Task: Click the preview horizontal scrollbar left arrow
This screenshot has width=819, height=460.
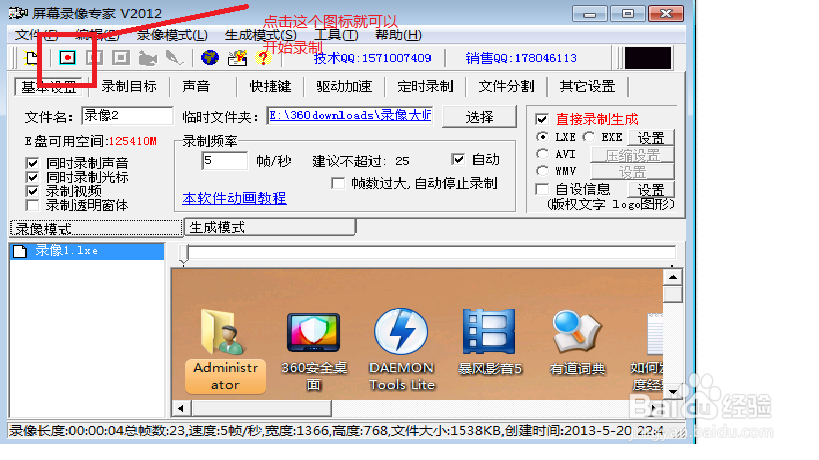Action: (181, 408)
